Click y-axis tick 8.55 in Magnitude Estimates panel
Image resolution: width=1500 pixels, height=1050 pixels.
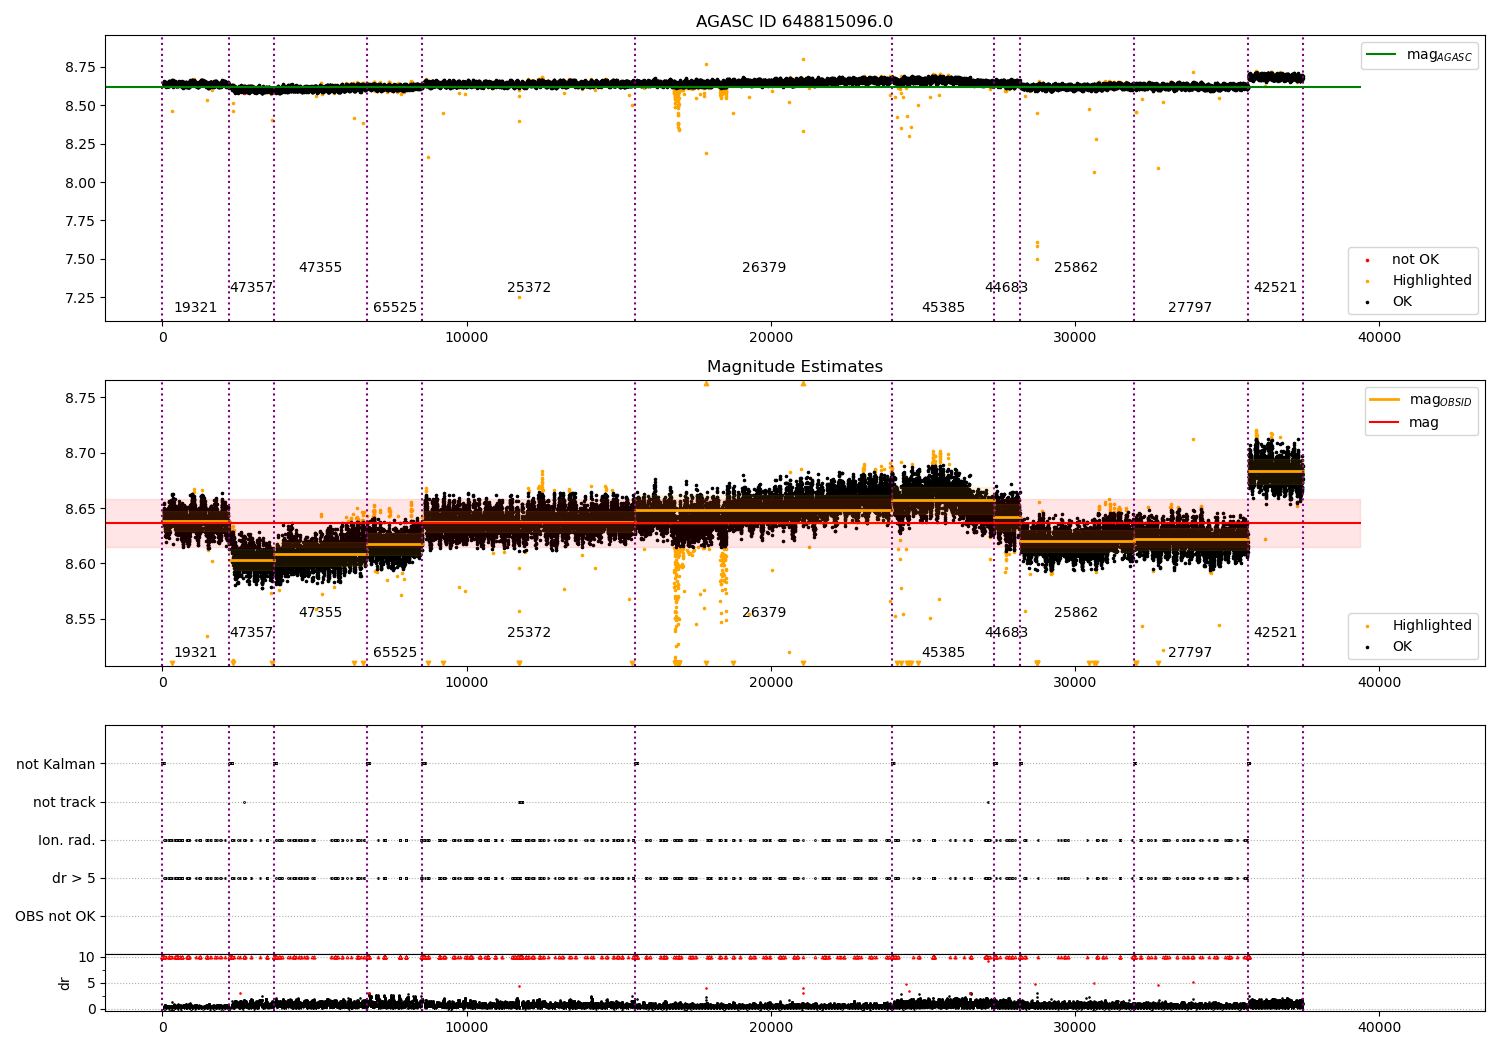[x=82, y=620]
